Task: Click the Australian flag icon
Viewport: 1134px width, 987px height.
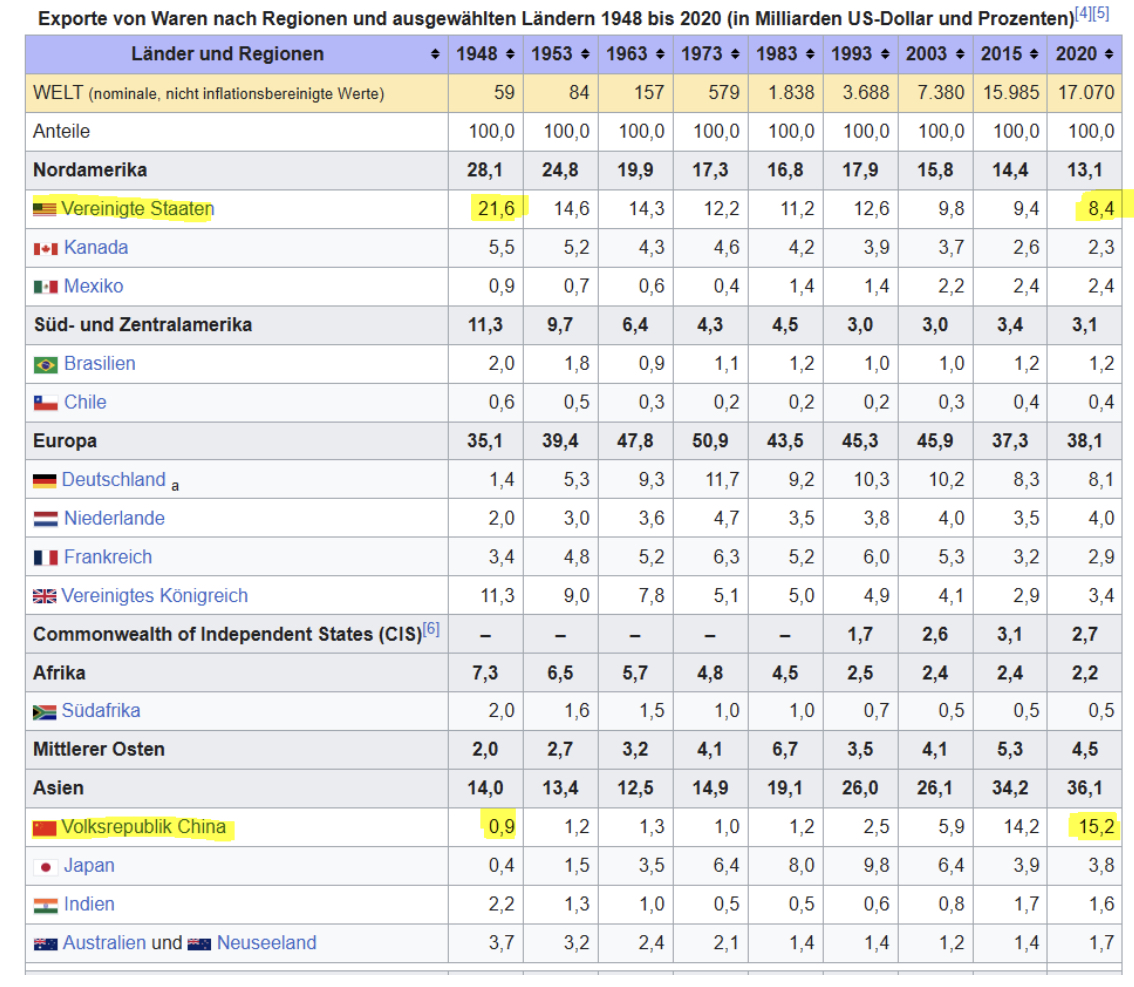Action: click(x=46, y=944)
